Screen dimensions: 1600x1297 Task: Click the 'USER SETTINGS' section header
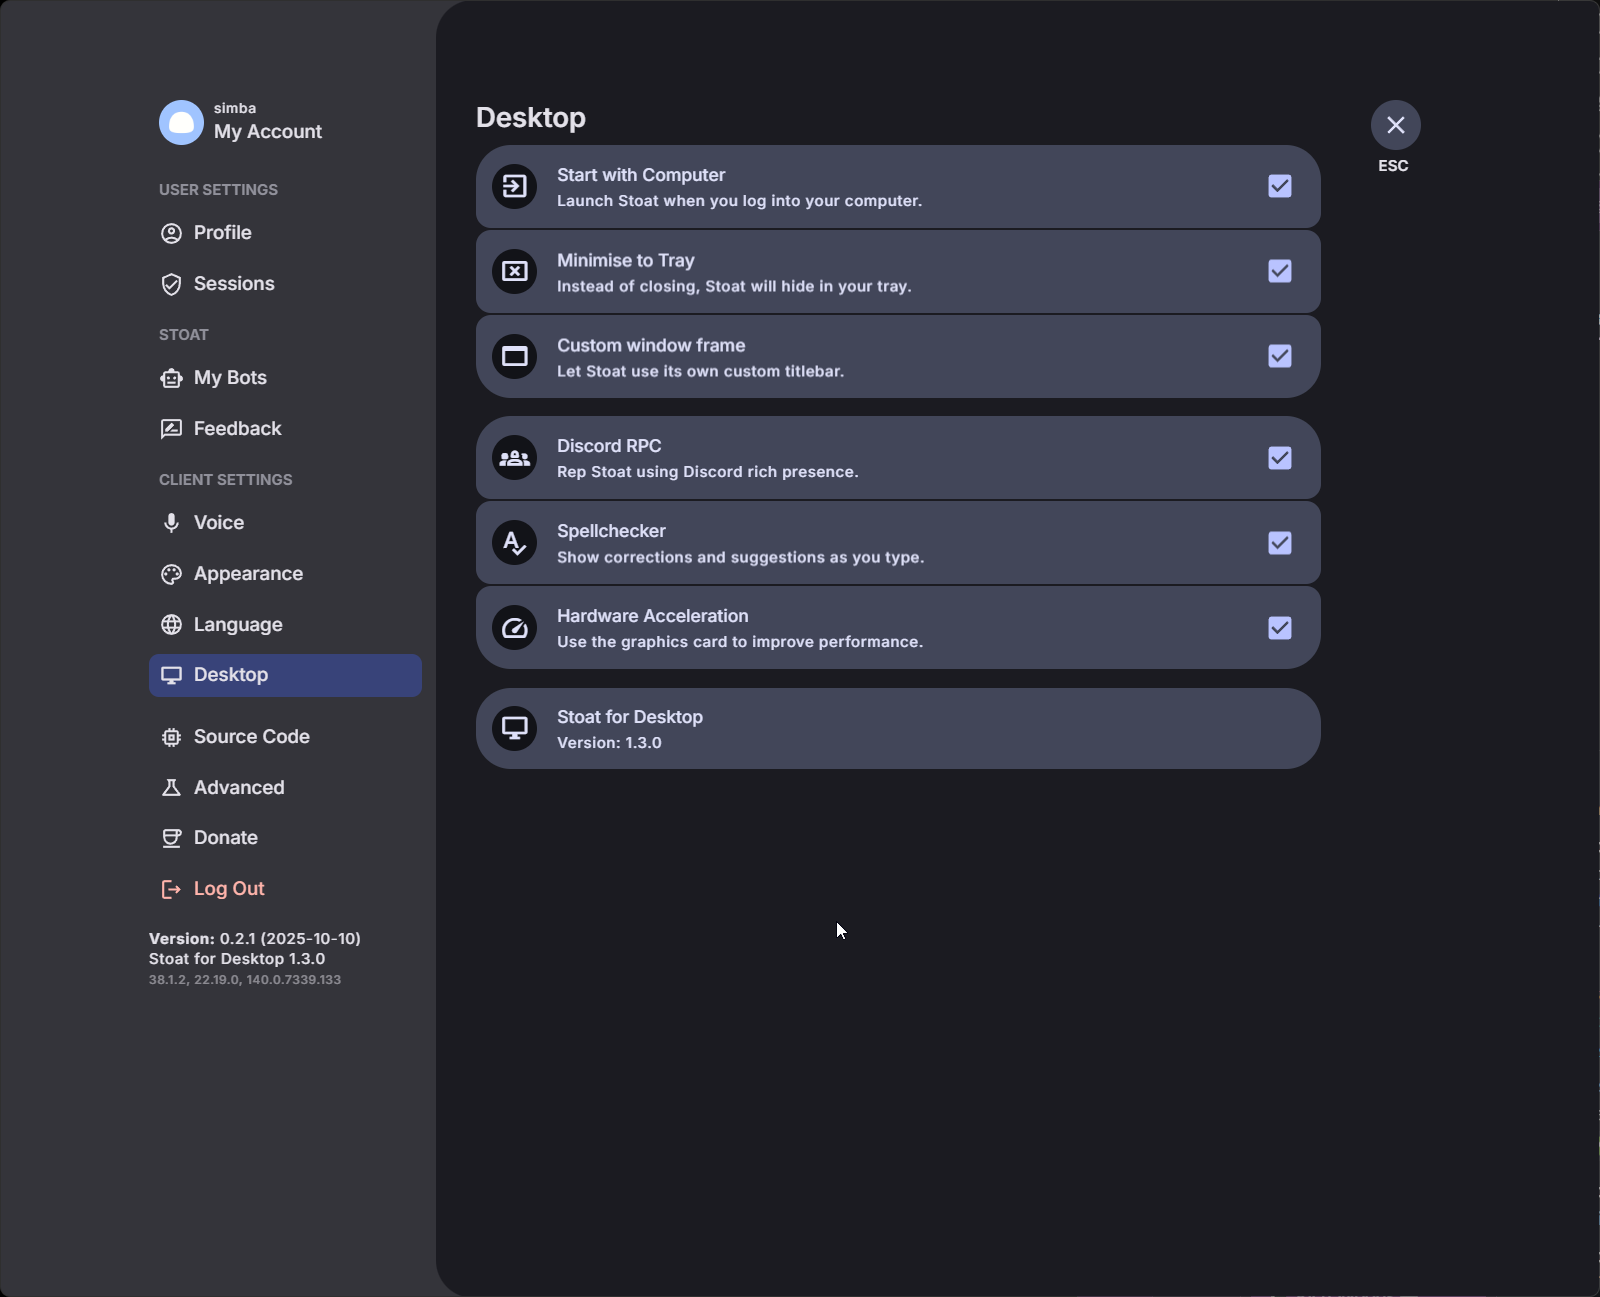click(218, 190)
